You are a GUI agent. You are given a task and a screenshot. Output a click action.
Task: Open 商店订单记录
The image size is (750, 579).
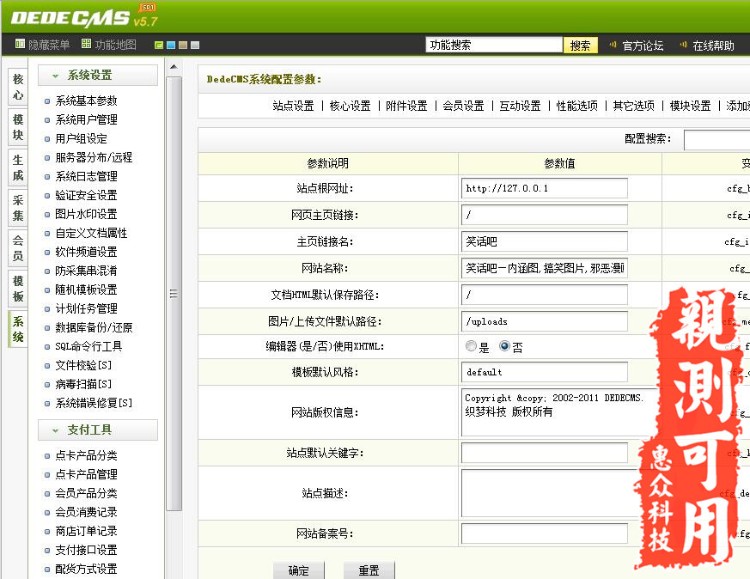click(x=86, y=531)
